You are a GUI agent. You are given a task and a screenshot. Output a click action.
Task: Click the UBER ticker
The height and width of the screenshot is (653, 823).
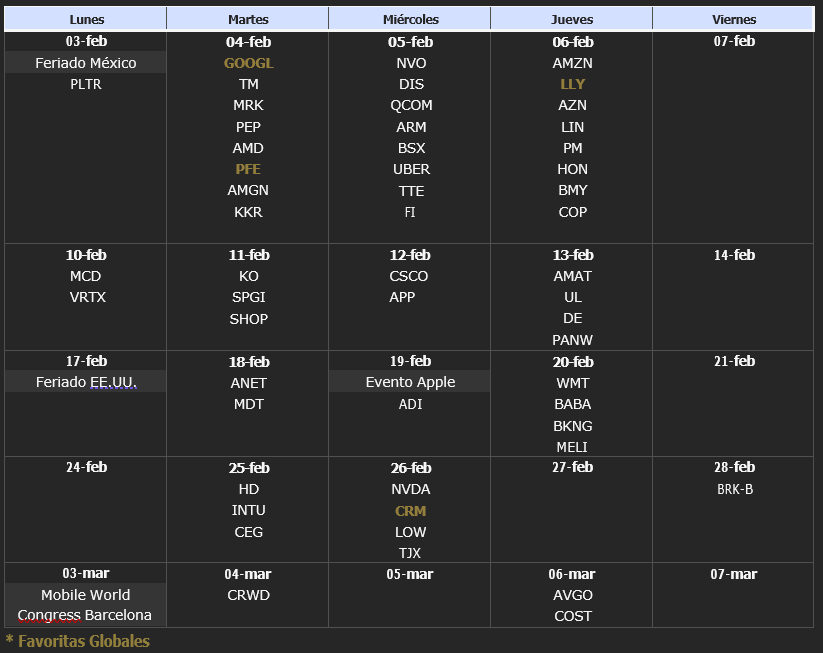pos(411,169)
